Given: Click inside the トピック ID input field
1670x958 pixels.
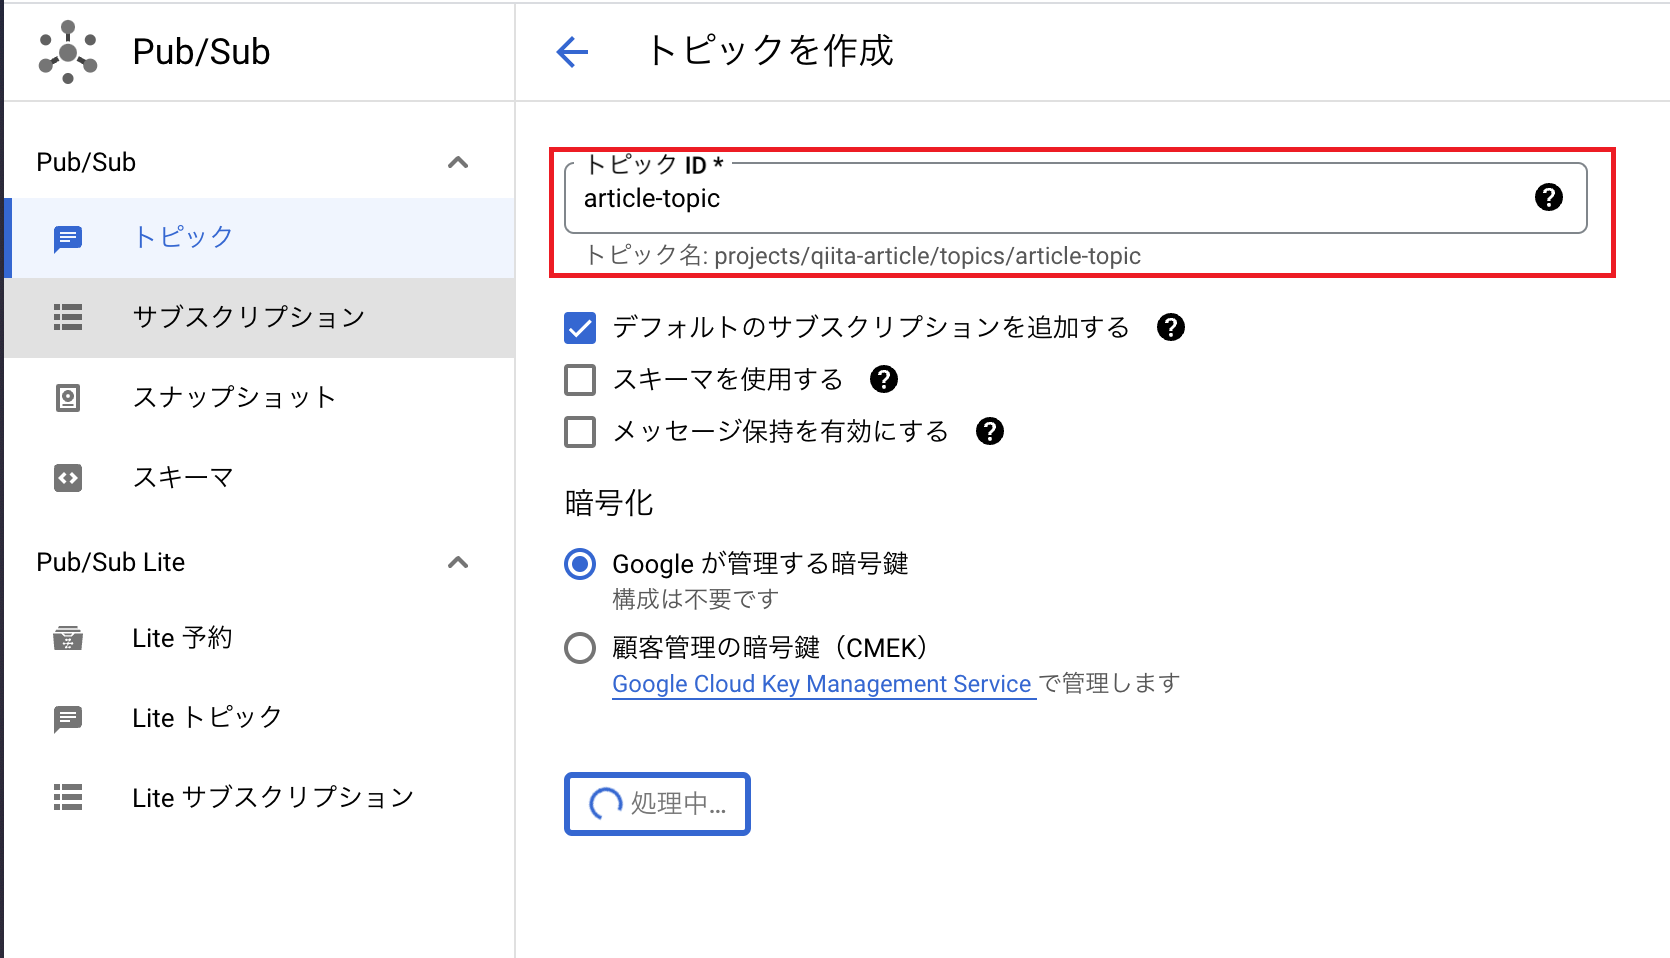Looking at the screenshot, I should click(x=1000, y=198).
